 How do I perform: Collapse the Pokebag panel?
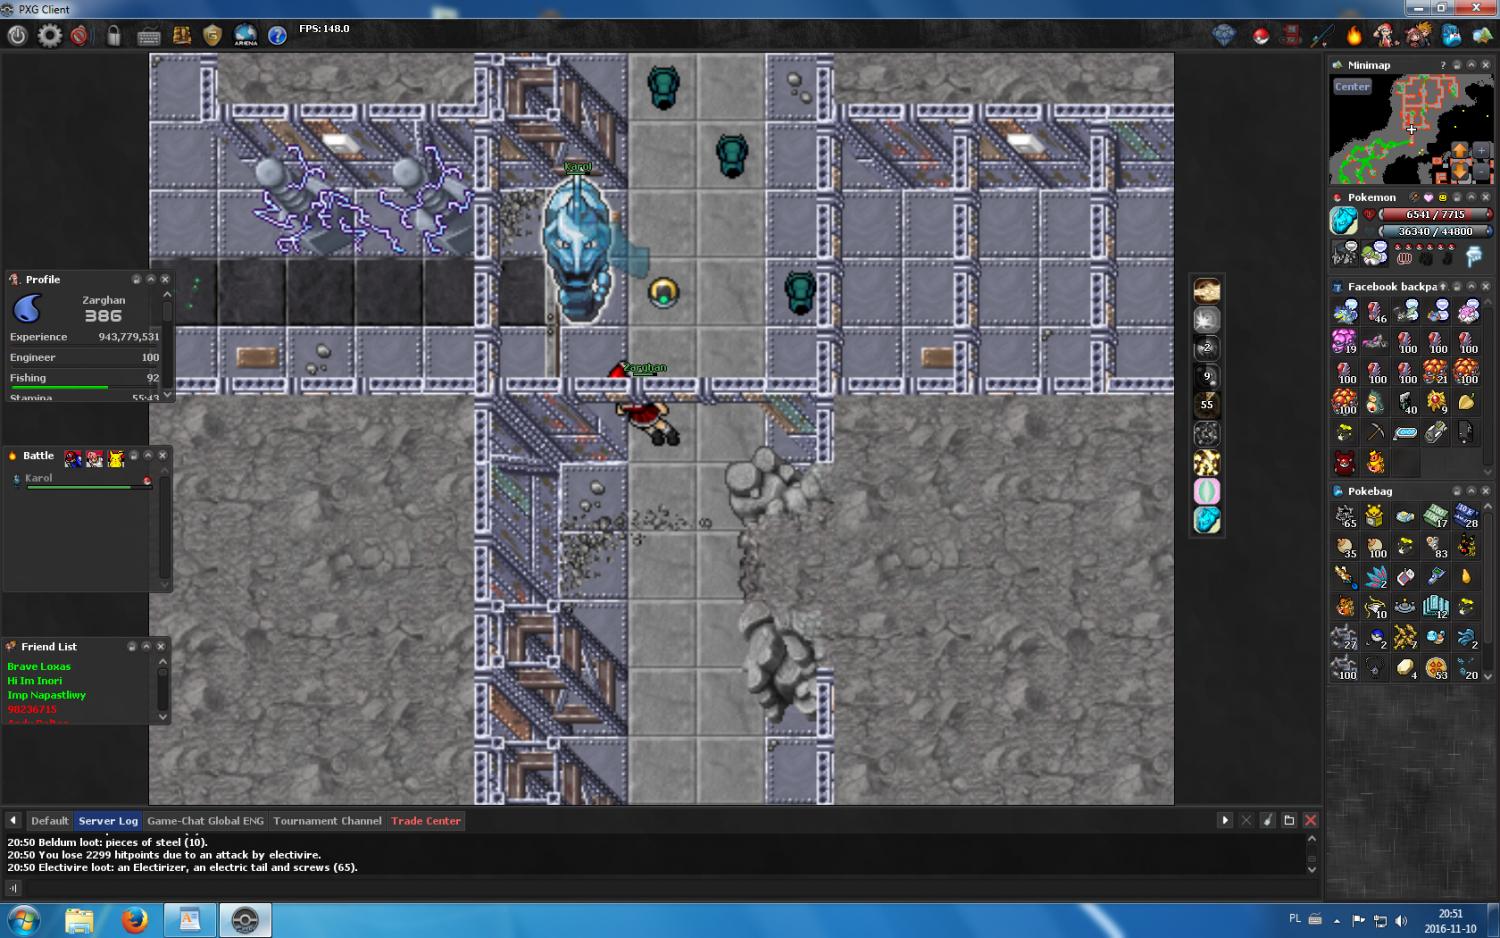click(1471, 491)
